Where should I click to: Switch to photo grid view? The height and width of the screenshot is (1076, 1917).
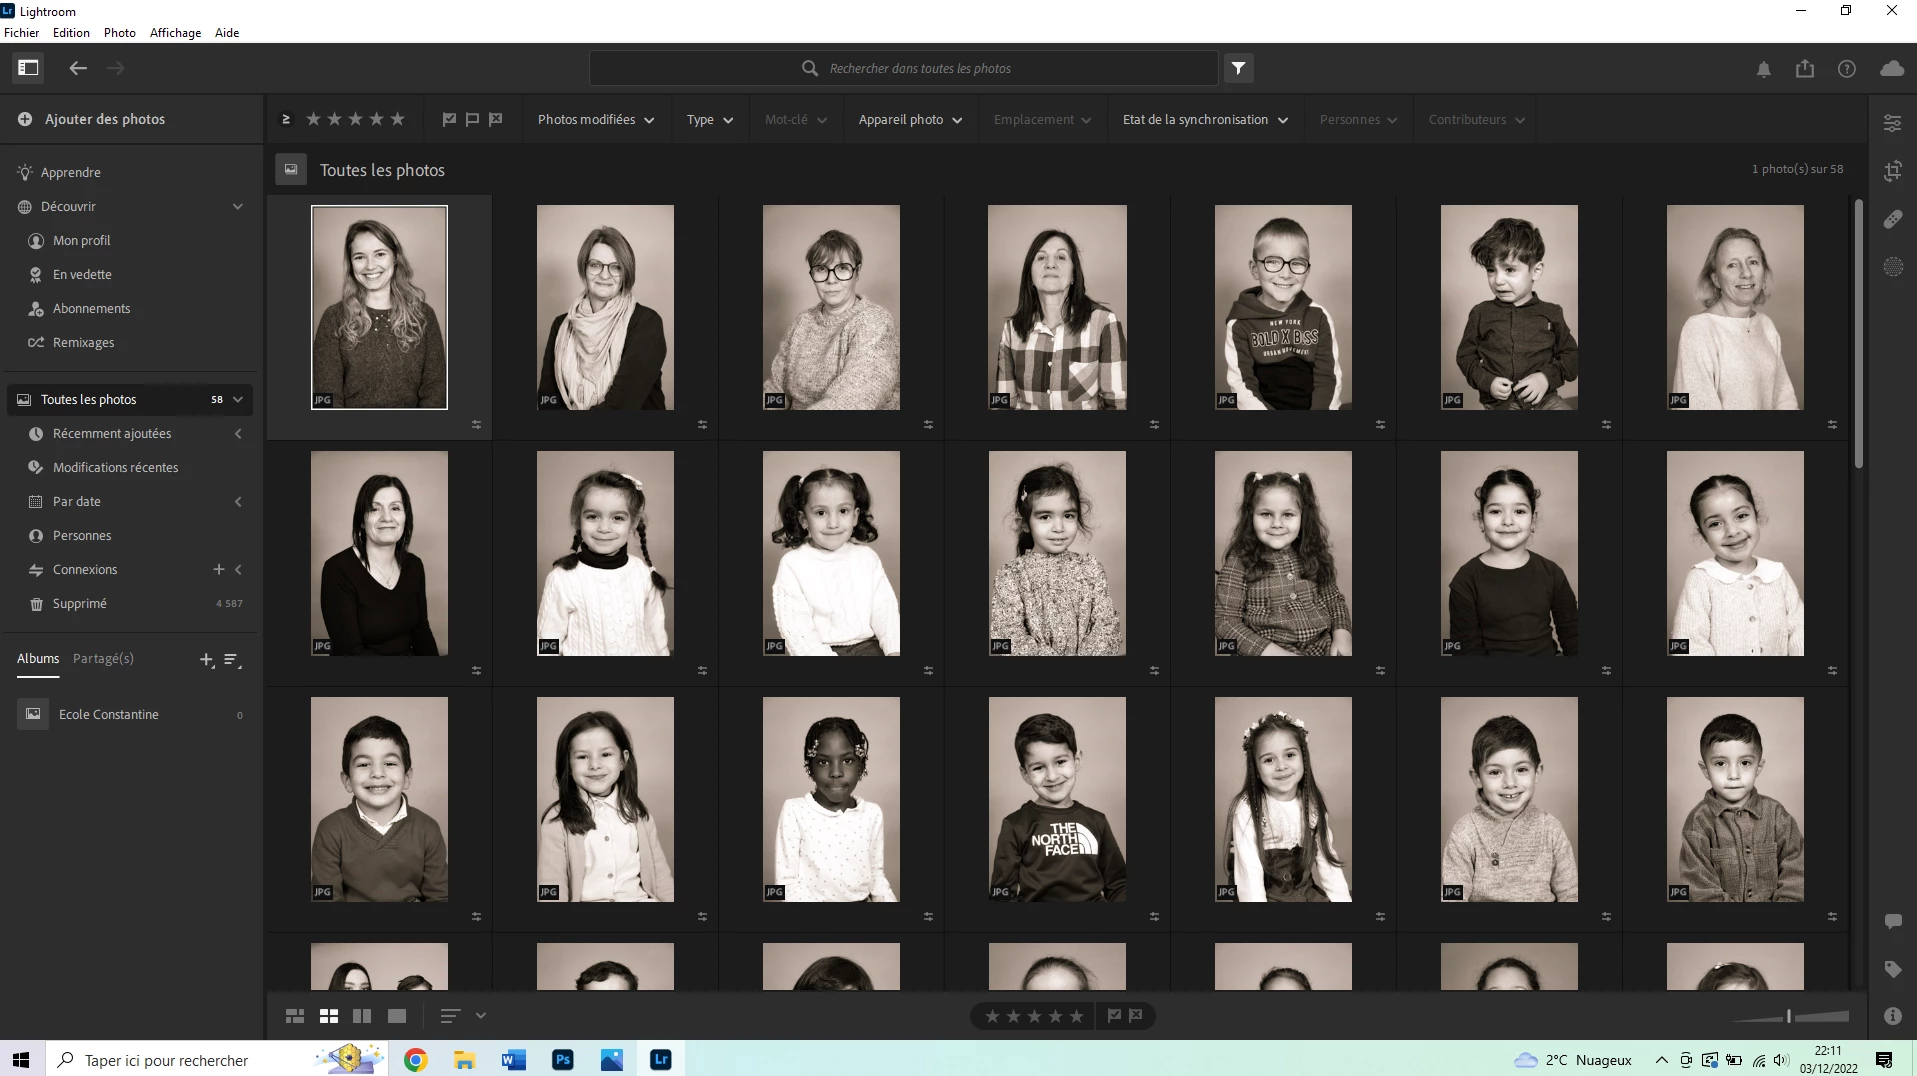[295, 1016]
